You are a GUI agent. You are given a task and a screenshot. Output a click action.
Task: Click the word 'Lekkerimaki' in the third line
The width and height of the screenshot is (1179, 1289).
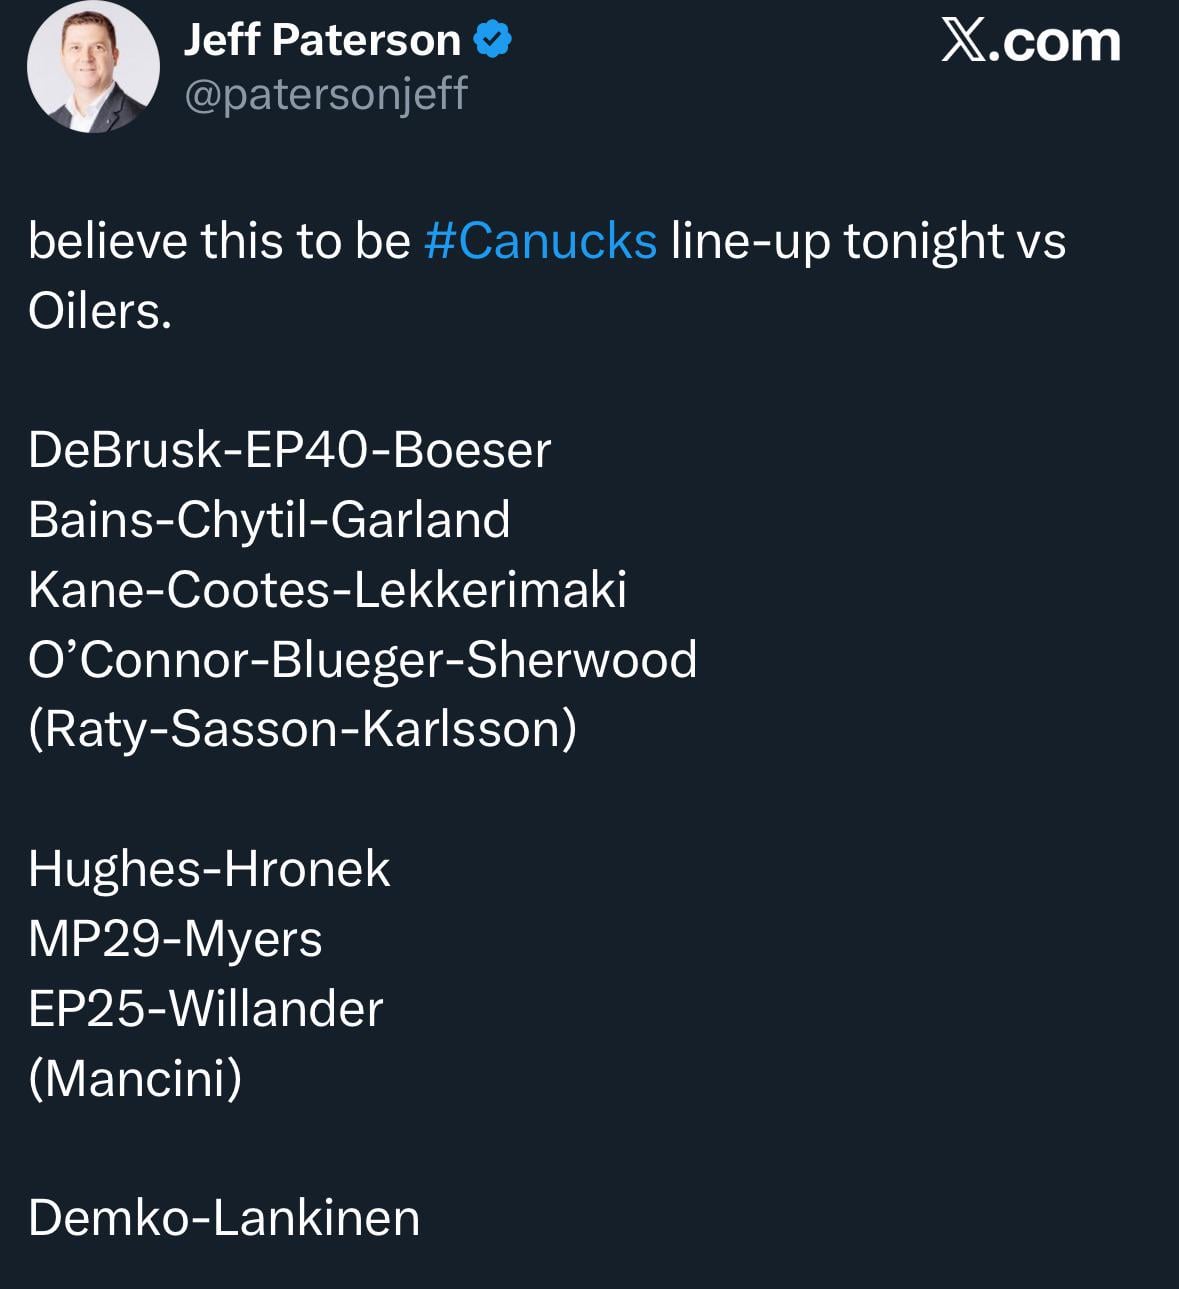[x=490, y=589]
